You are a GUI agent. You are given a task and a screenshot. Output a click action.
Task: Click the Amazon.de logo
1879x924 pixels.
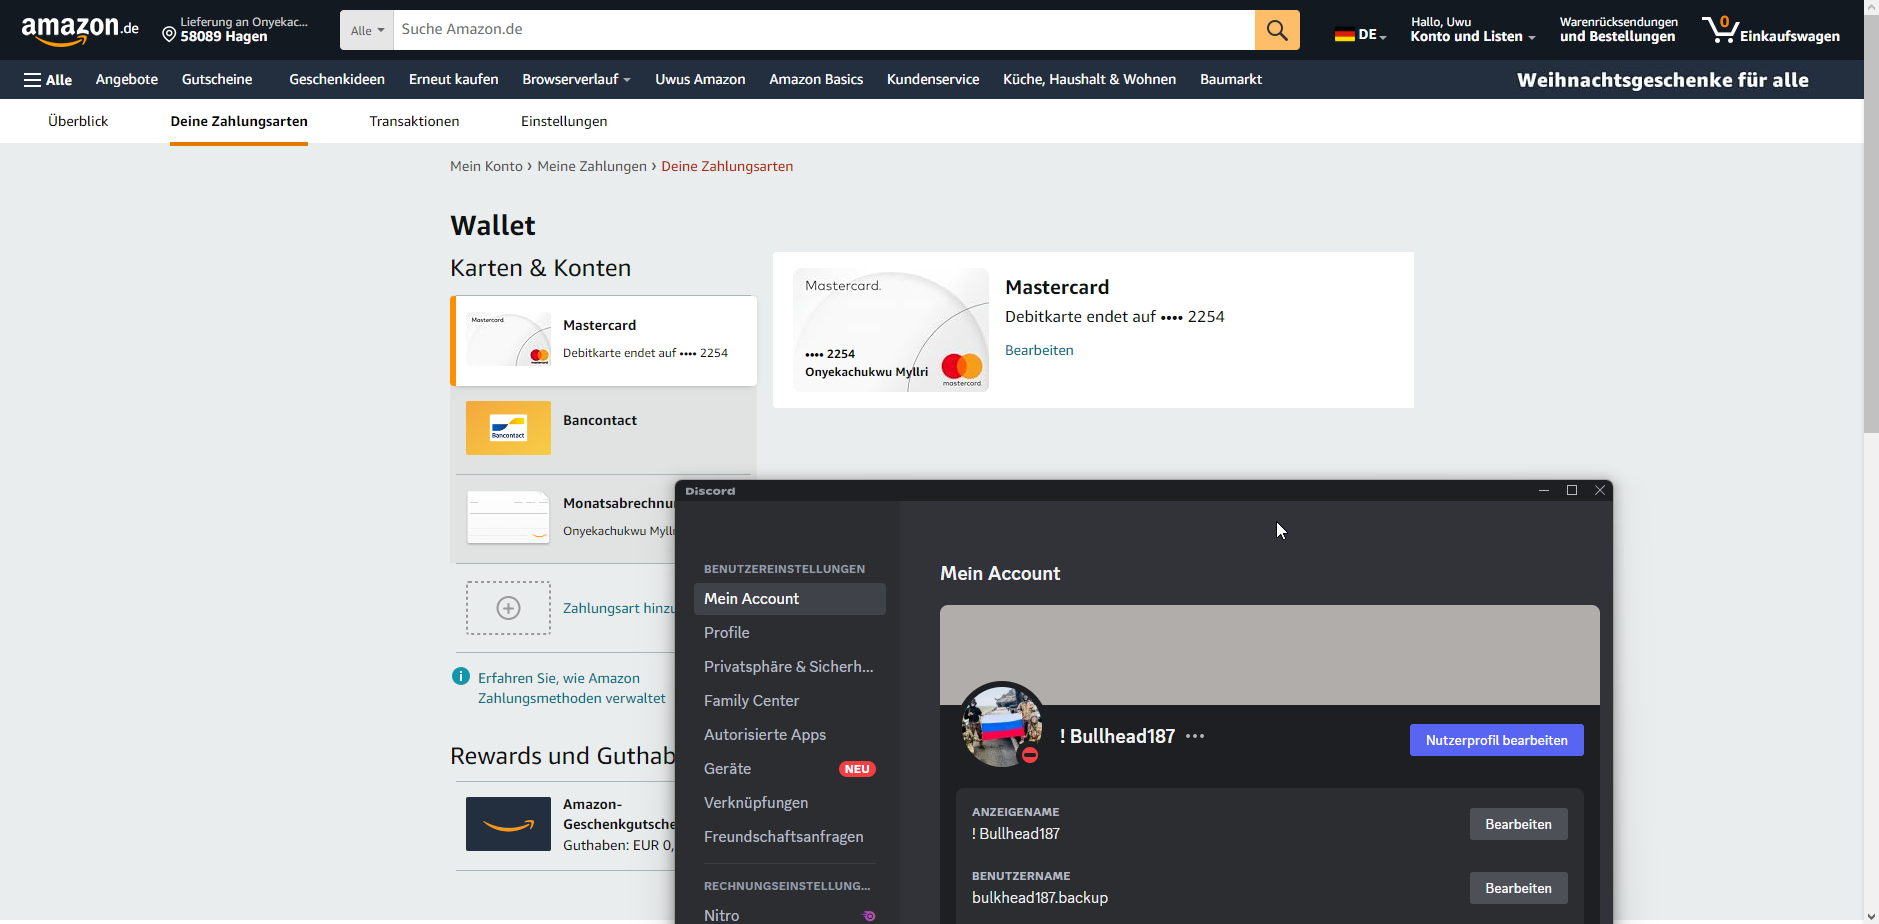click(x=80, y=30)
